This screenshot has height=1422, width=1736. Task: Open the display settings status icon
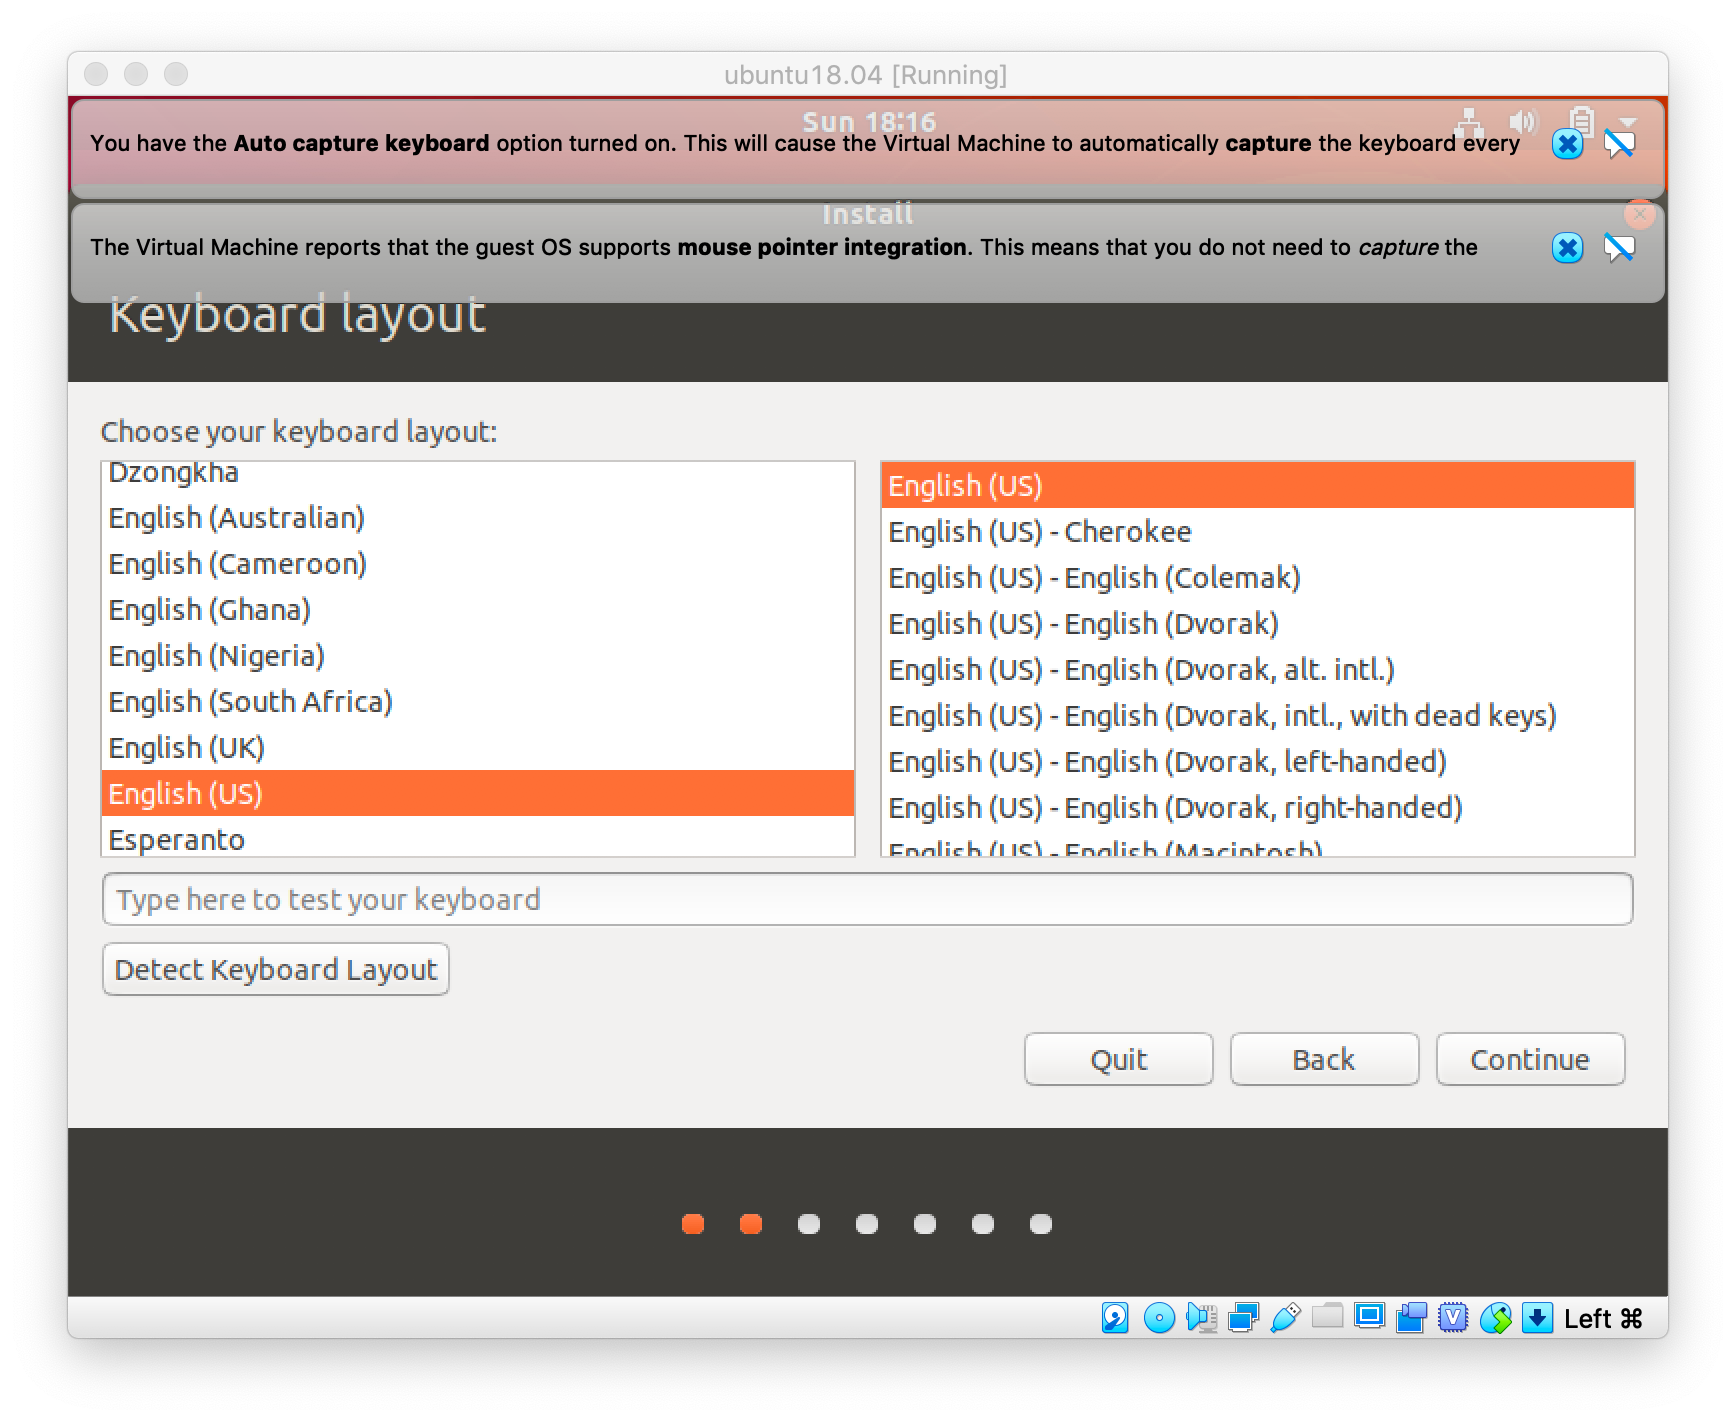point(1369,1316)
